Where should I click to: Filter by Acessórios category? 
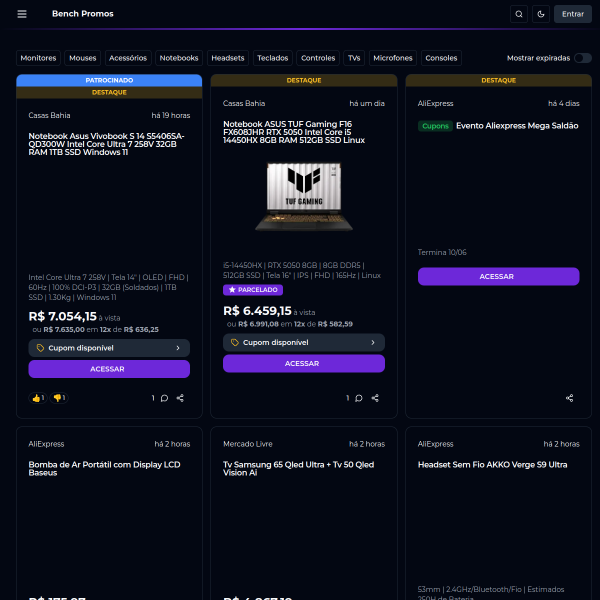click(128, 58)
